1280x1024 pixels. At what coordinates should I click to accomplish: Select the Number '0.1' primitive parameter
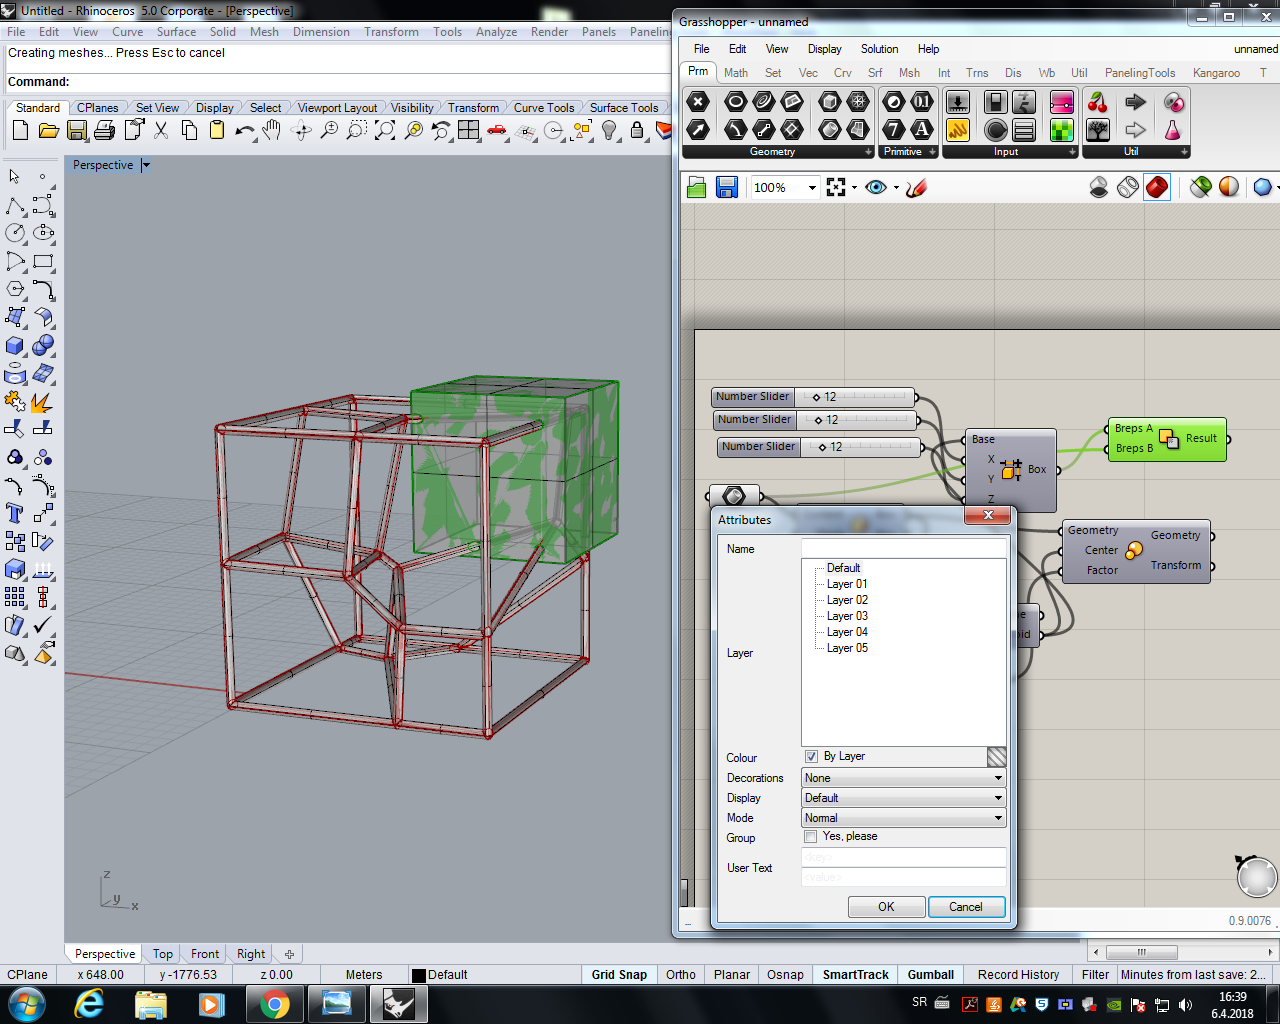point(922,101)
